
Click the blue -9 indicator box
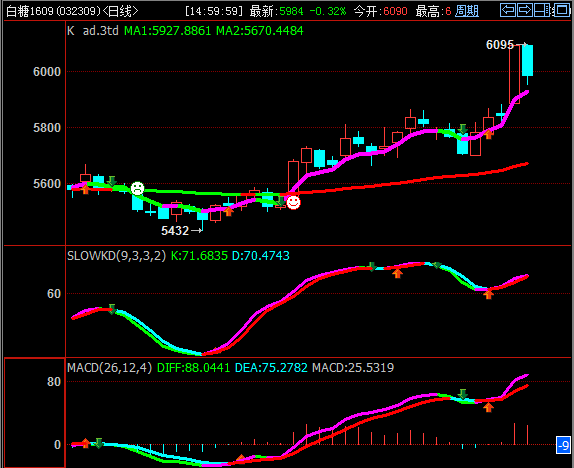click(x=563, y=445)
